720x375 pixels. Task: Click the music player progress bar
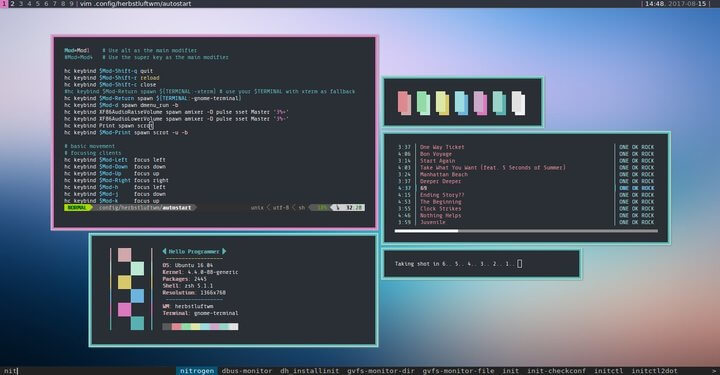coord(526,231)
